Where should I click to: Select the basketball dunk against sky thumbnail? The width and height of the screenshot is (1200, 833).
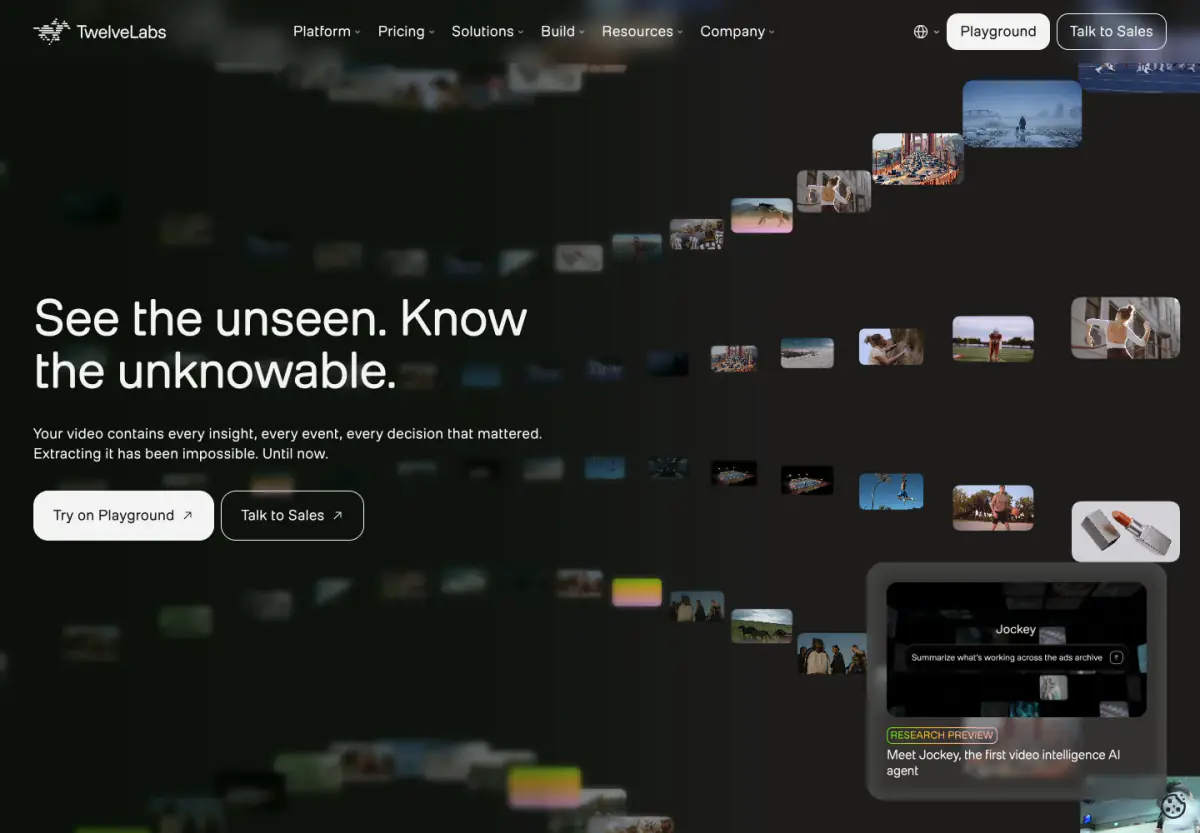point(891,491)
